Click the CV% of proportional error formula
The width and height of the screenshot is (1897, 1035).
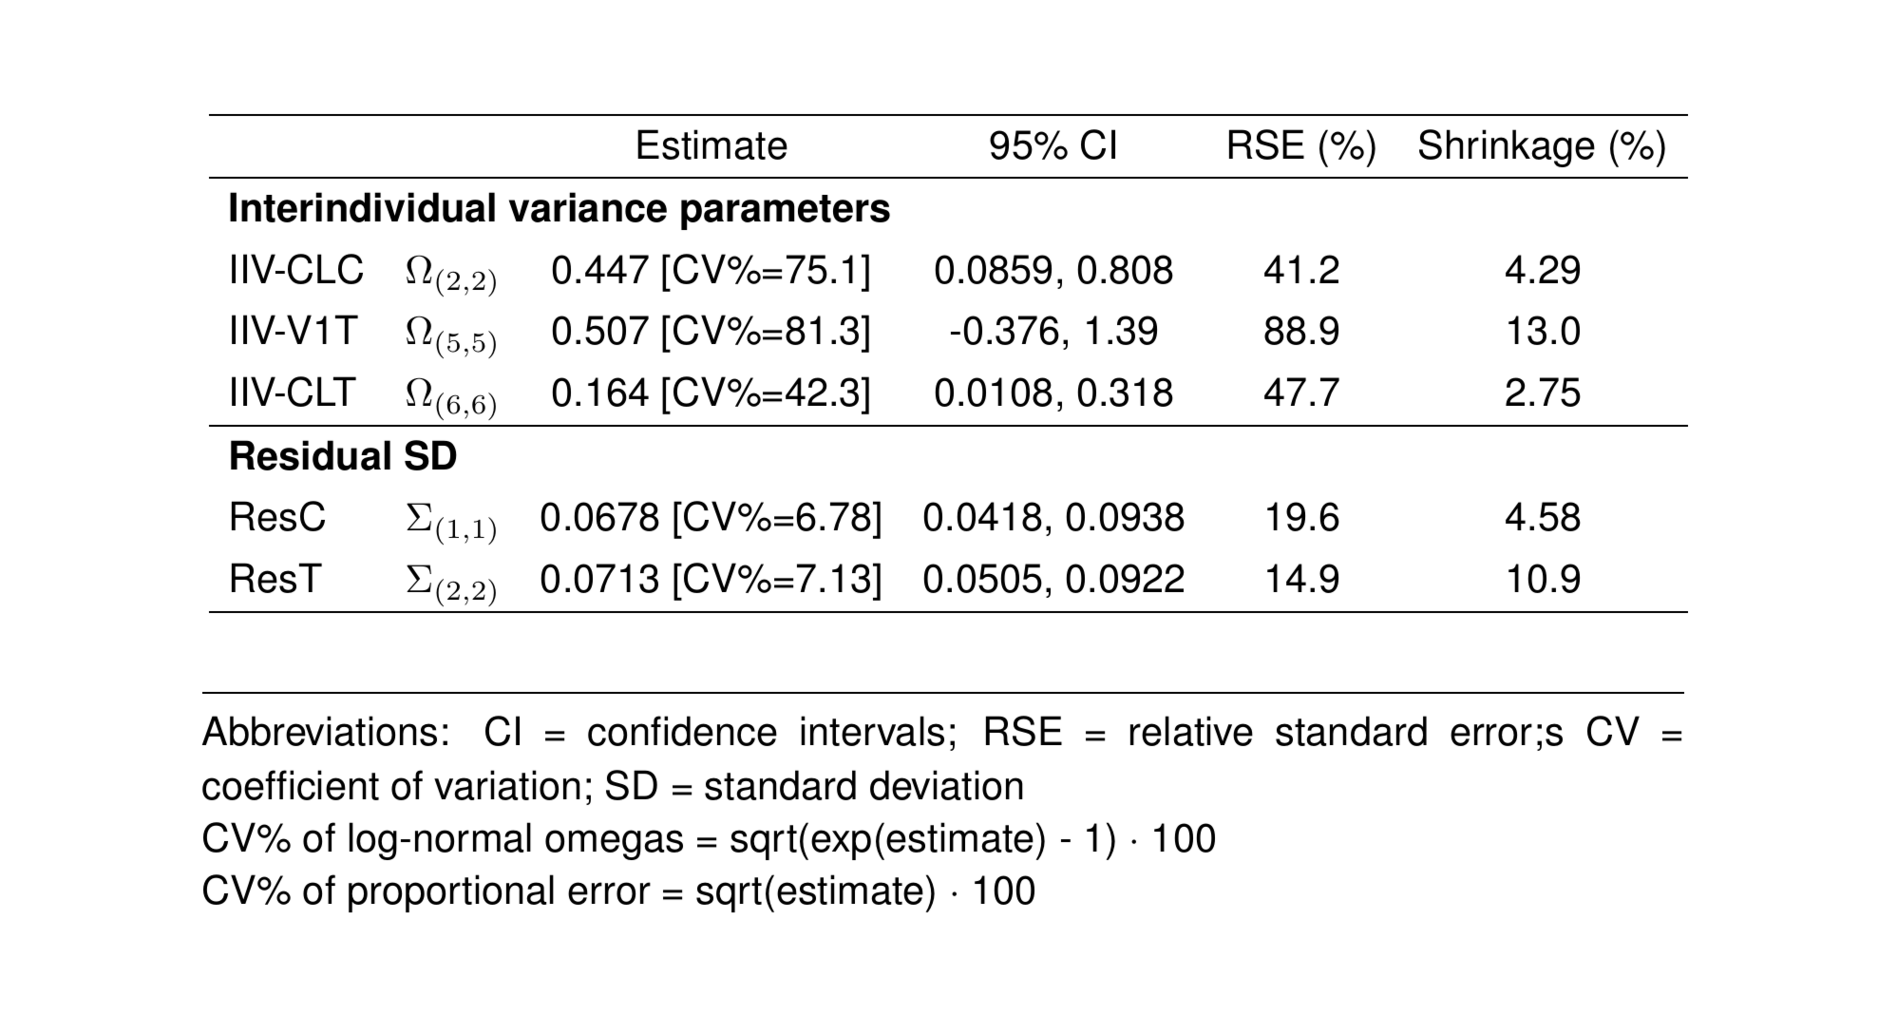(618, 890)
